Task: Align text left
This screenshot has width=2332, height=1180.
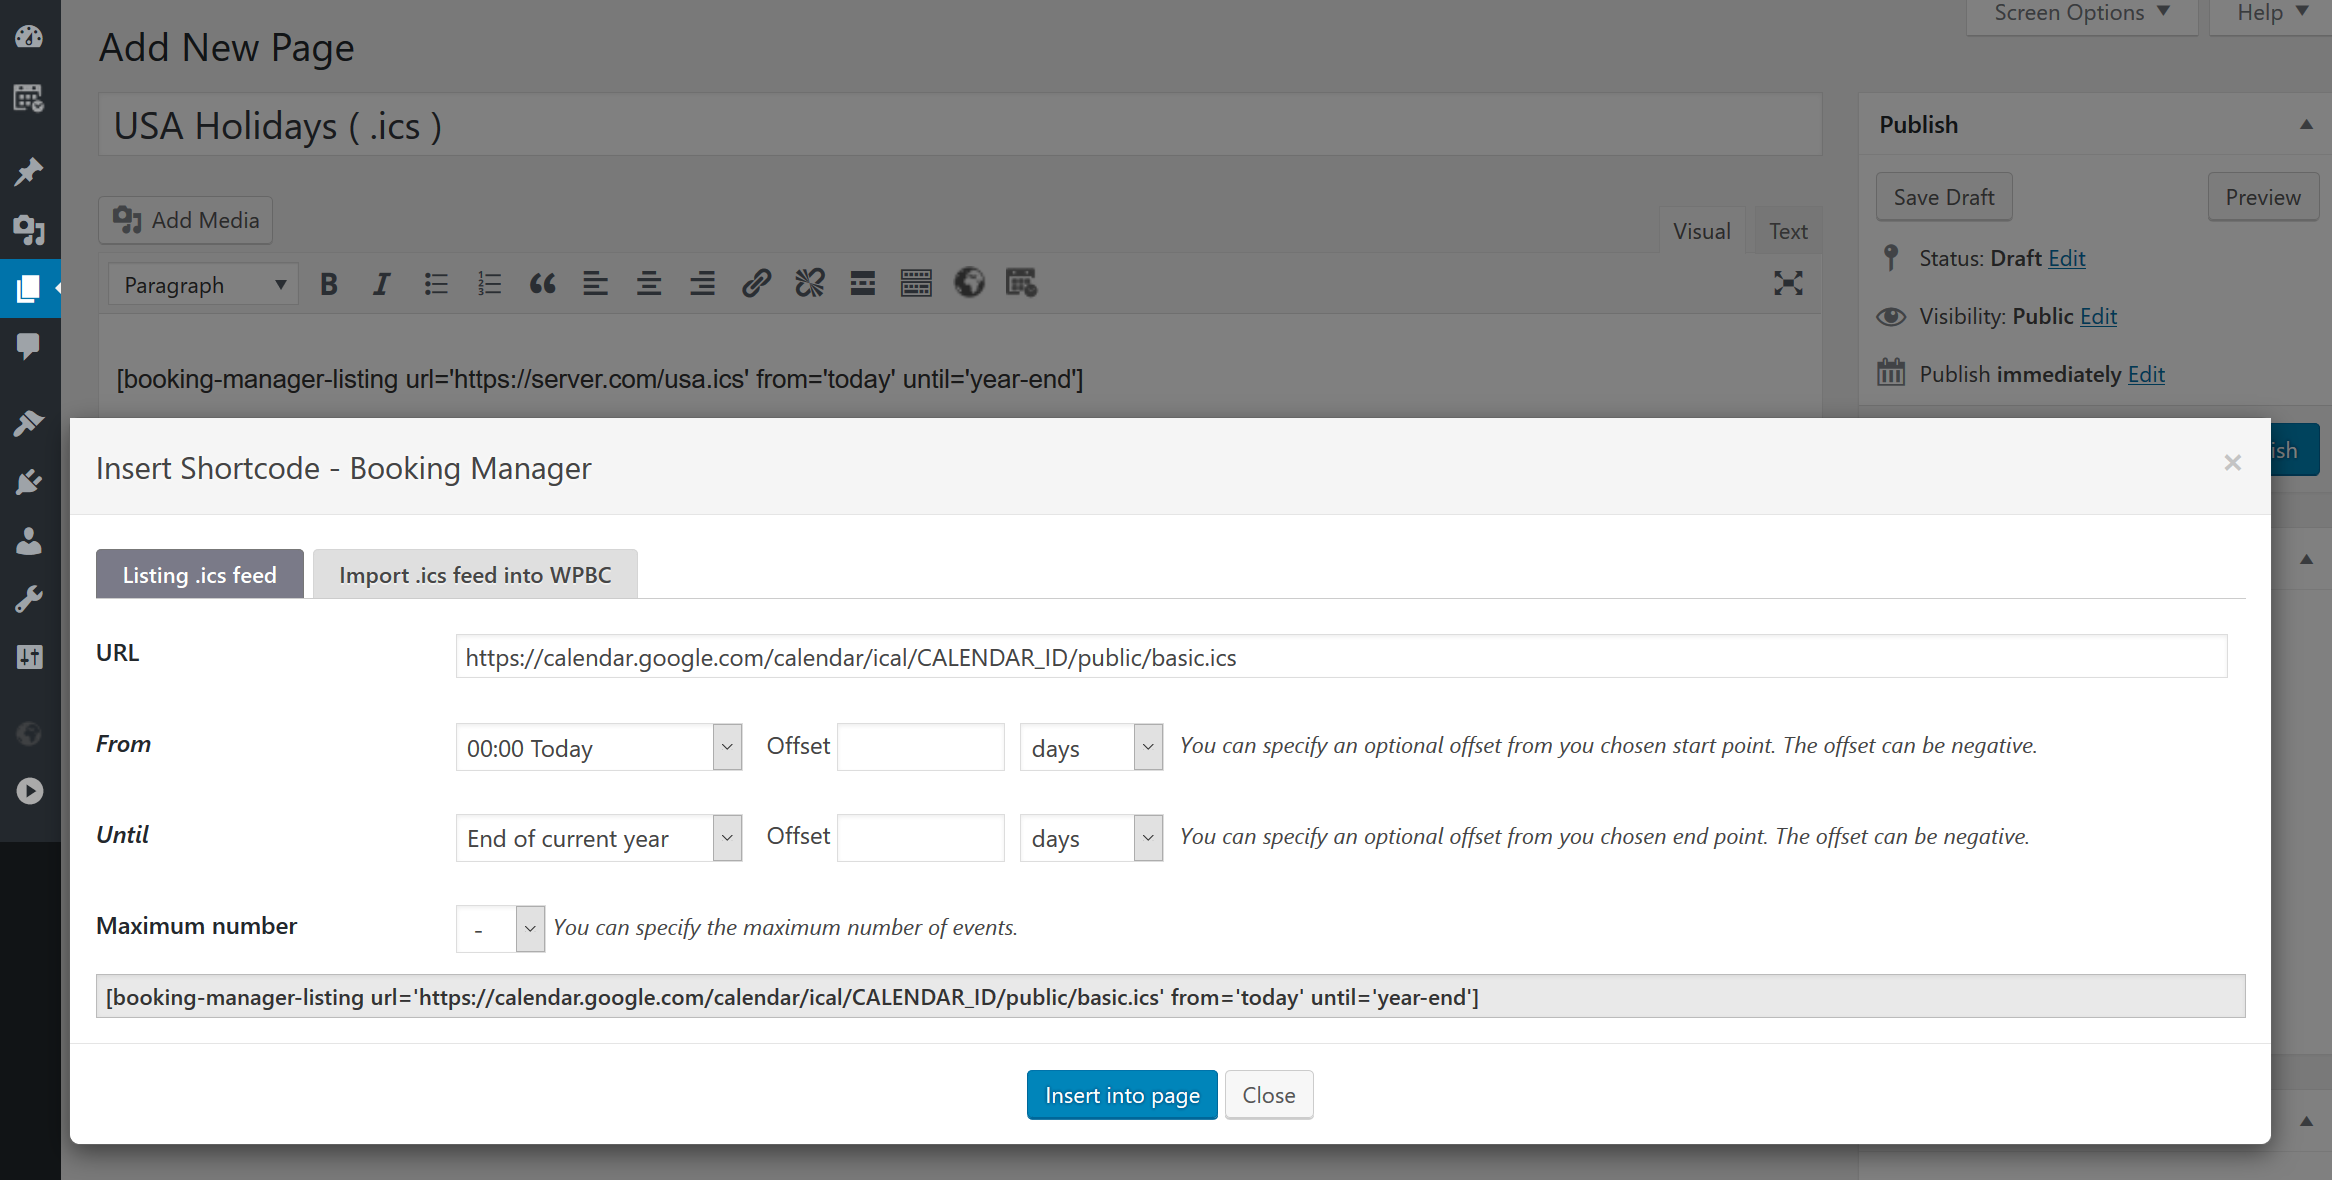Action: (595, 284)
